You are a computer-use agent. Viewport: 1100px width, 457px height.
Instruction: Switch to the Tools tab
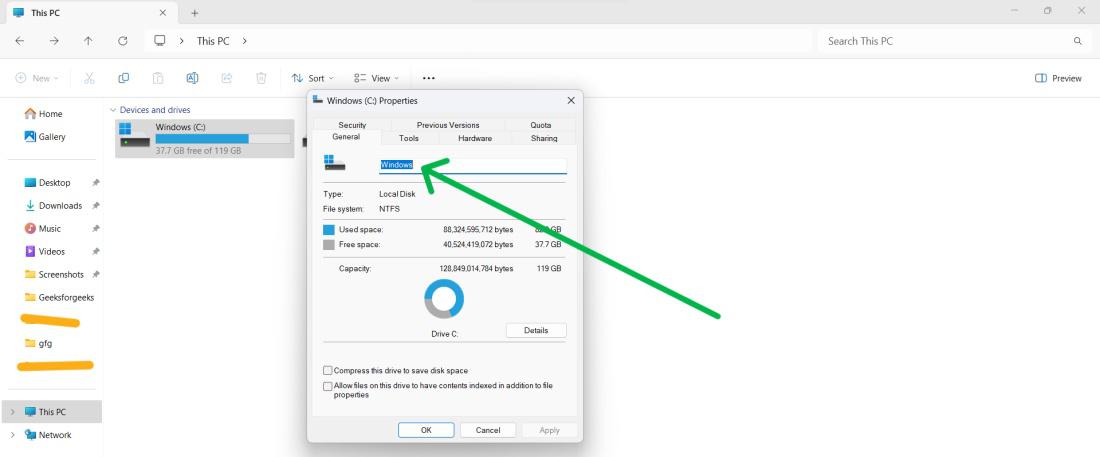tap(409, 138)
